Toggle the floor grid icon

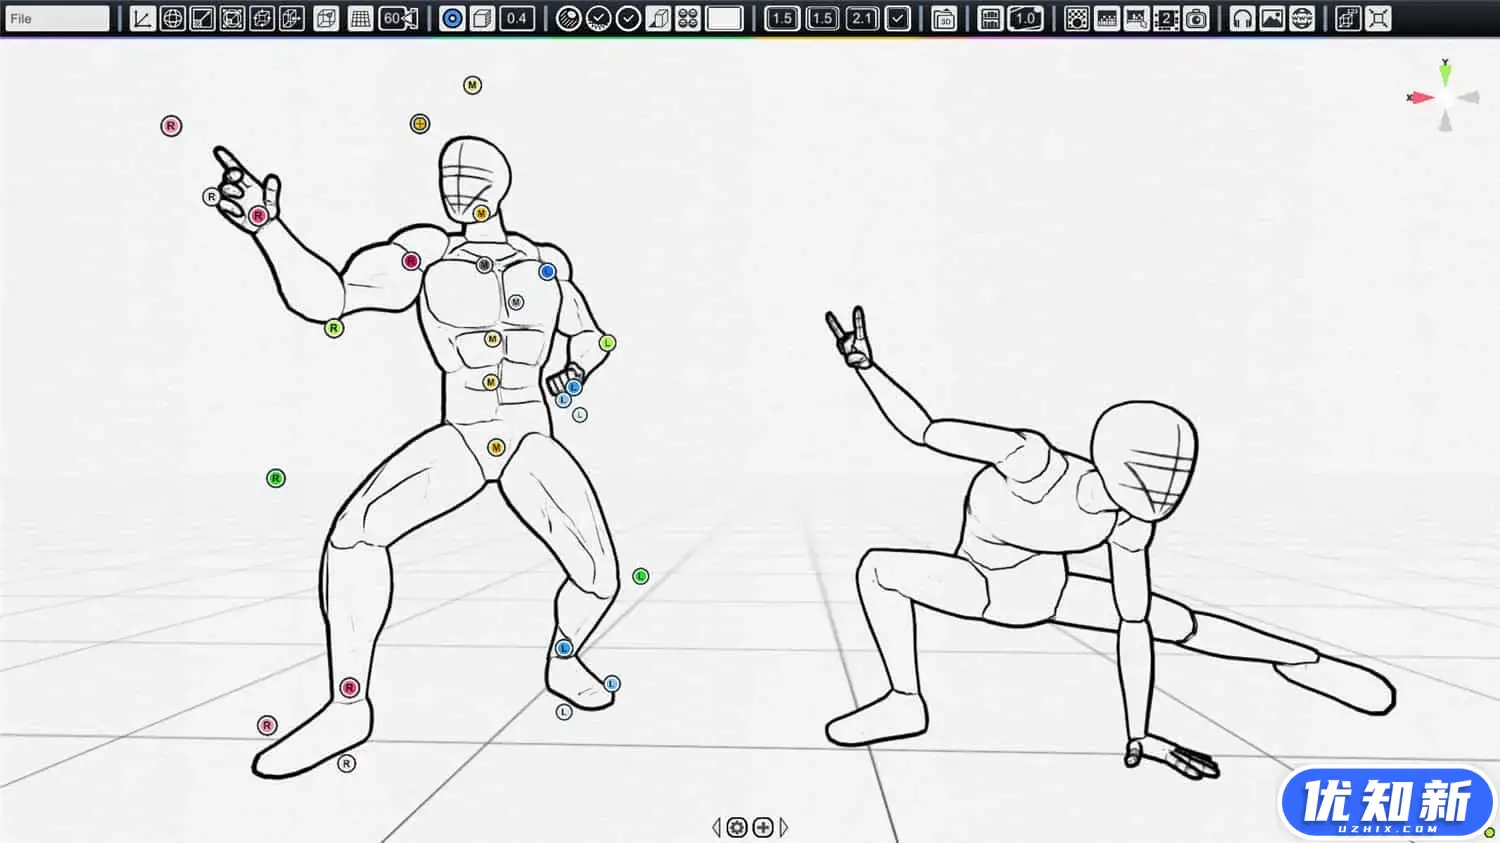360,18
